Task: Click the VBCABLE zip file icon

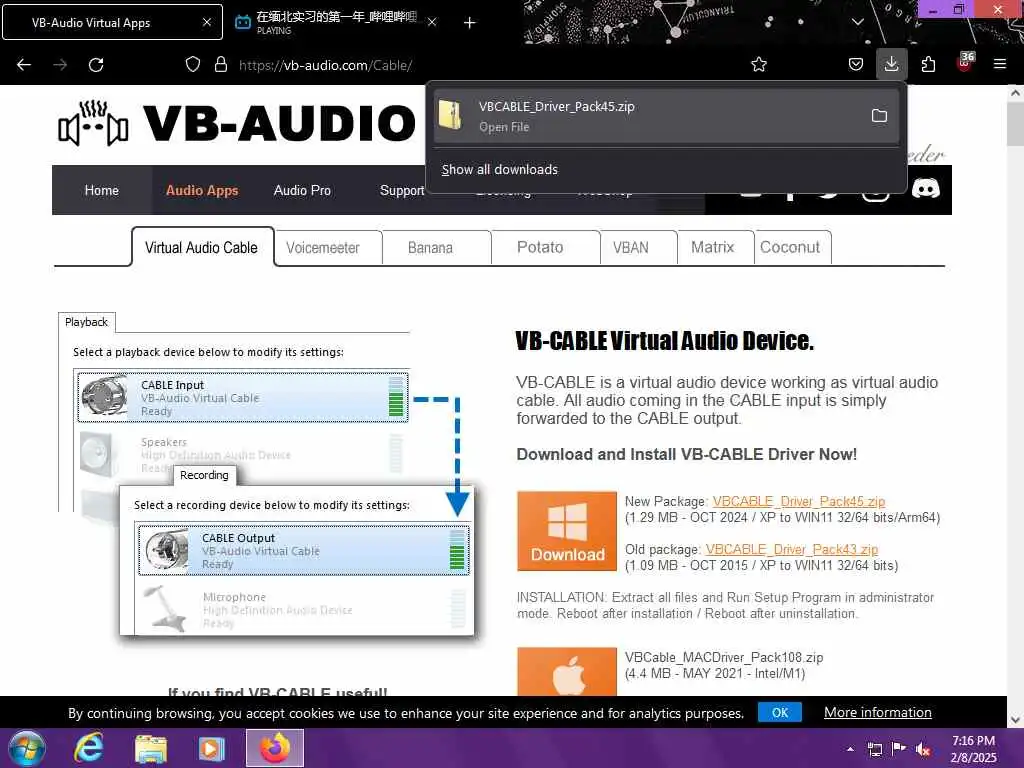Action: (x=450, y=116)
